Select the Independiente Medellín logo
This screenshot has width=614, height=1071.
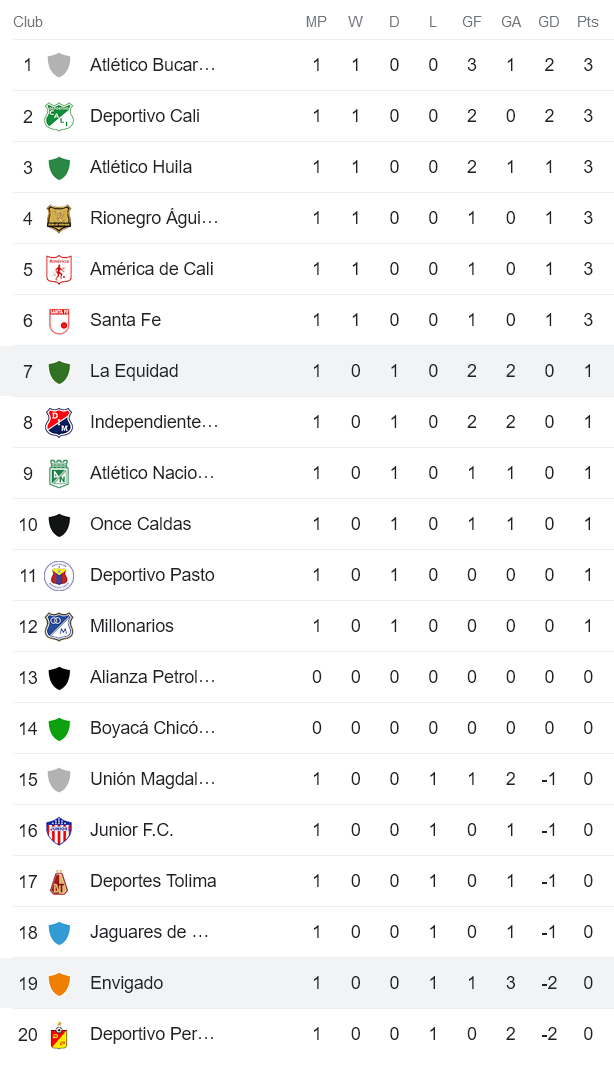pos(59,422)
